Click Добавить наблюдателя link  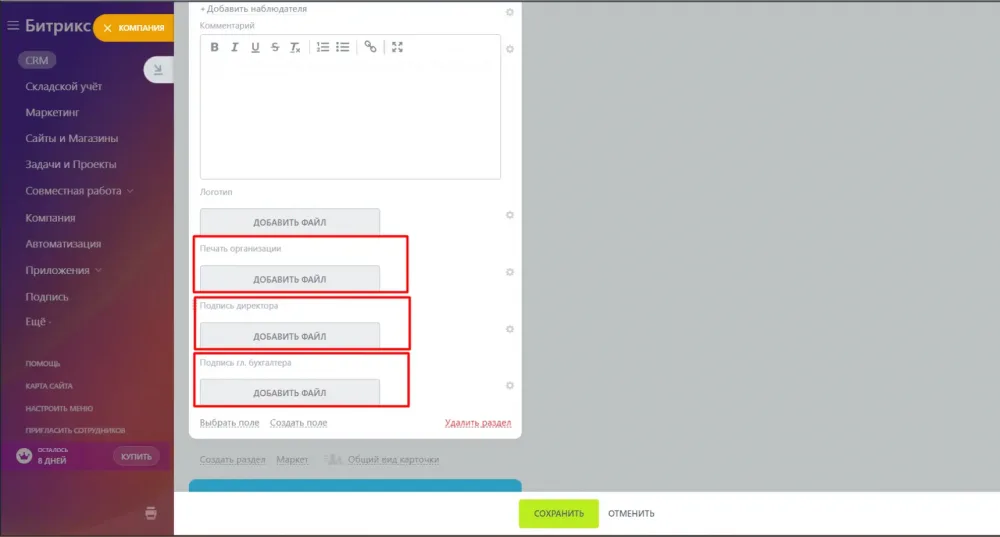coord(253,9)
